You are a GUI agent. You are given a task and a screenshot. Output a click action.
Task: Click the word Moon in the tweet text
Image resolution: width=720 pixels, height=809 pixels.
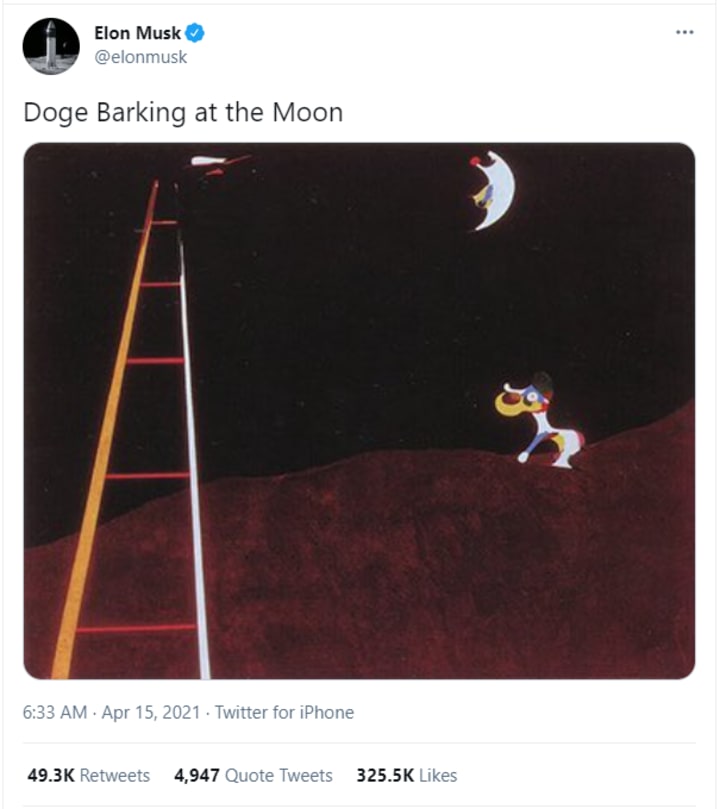tap(307, 112)
